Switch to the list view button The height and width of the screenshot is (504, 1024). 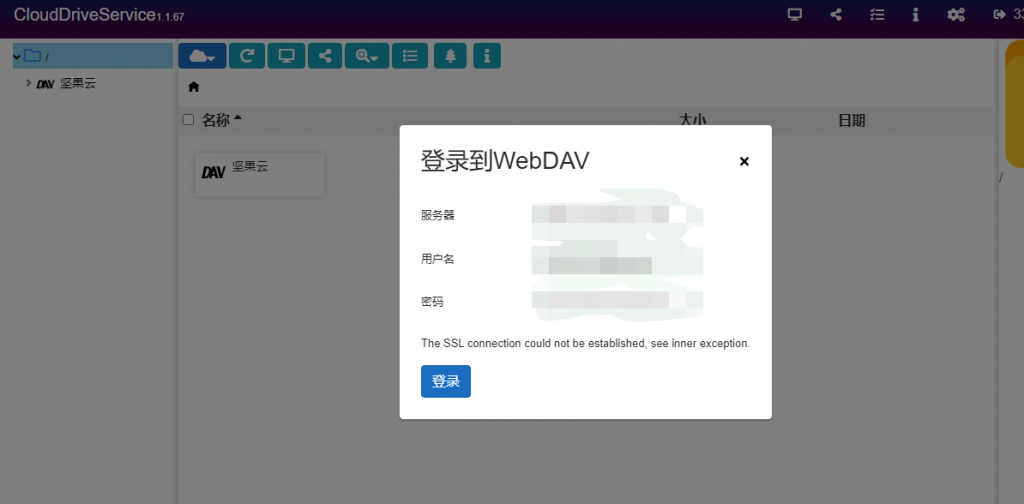click(410, 56)
